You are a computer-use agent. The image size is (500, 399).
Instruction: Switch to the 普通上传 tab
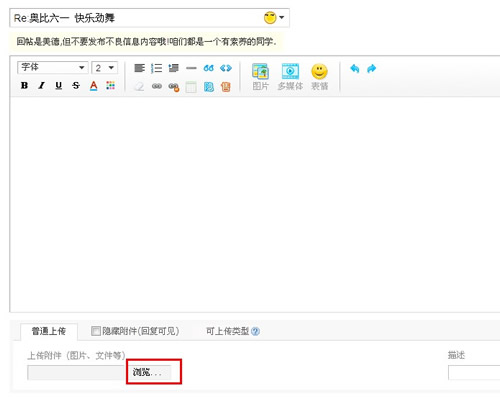pyautogui.click(x=49, y=331)
